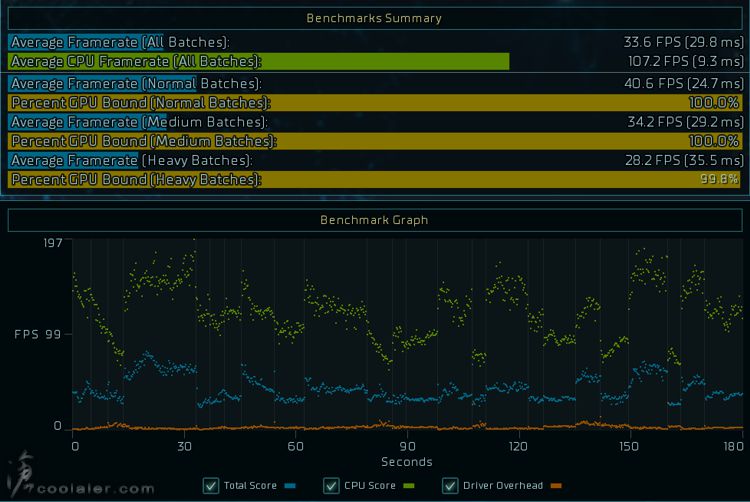Viewport: 750px width, 502px height.
Task: Click Average Framerate (Medium Batches) label
Action: tap(139, 122)
